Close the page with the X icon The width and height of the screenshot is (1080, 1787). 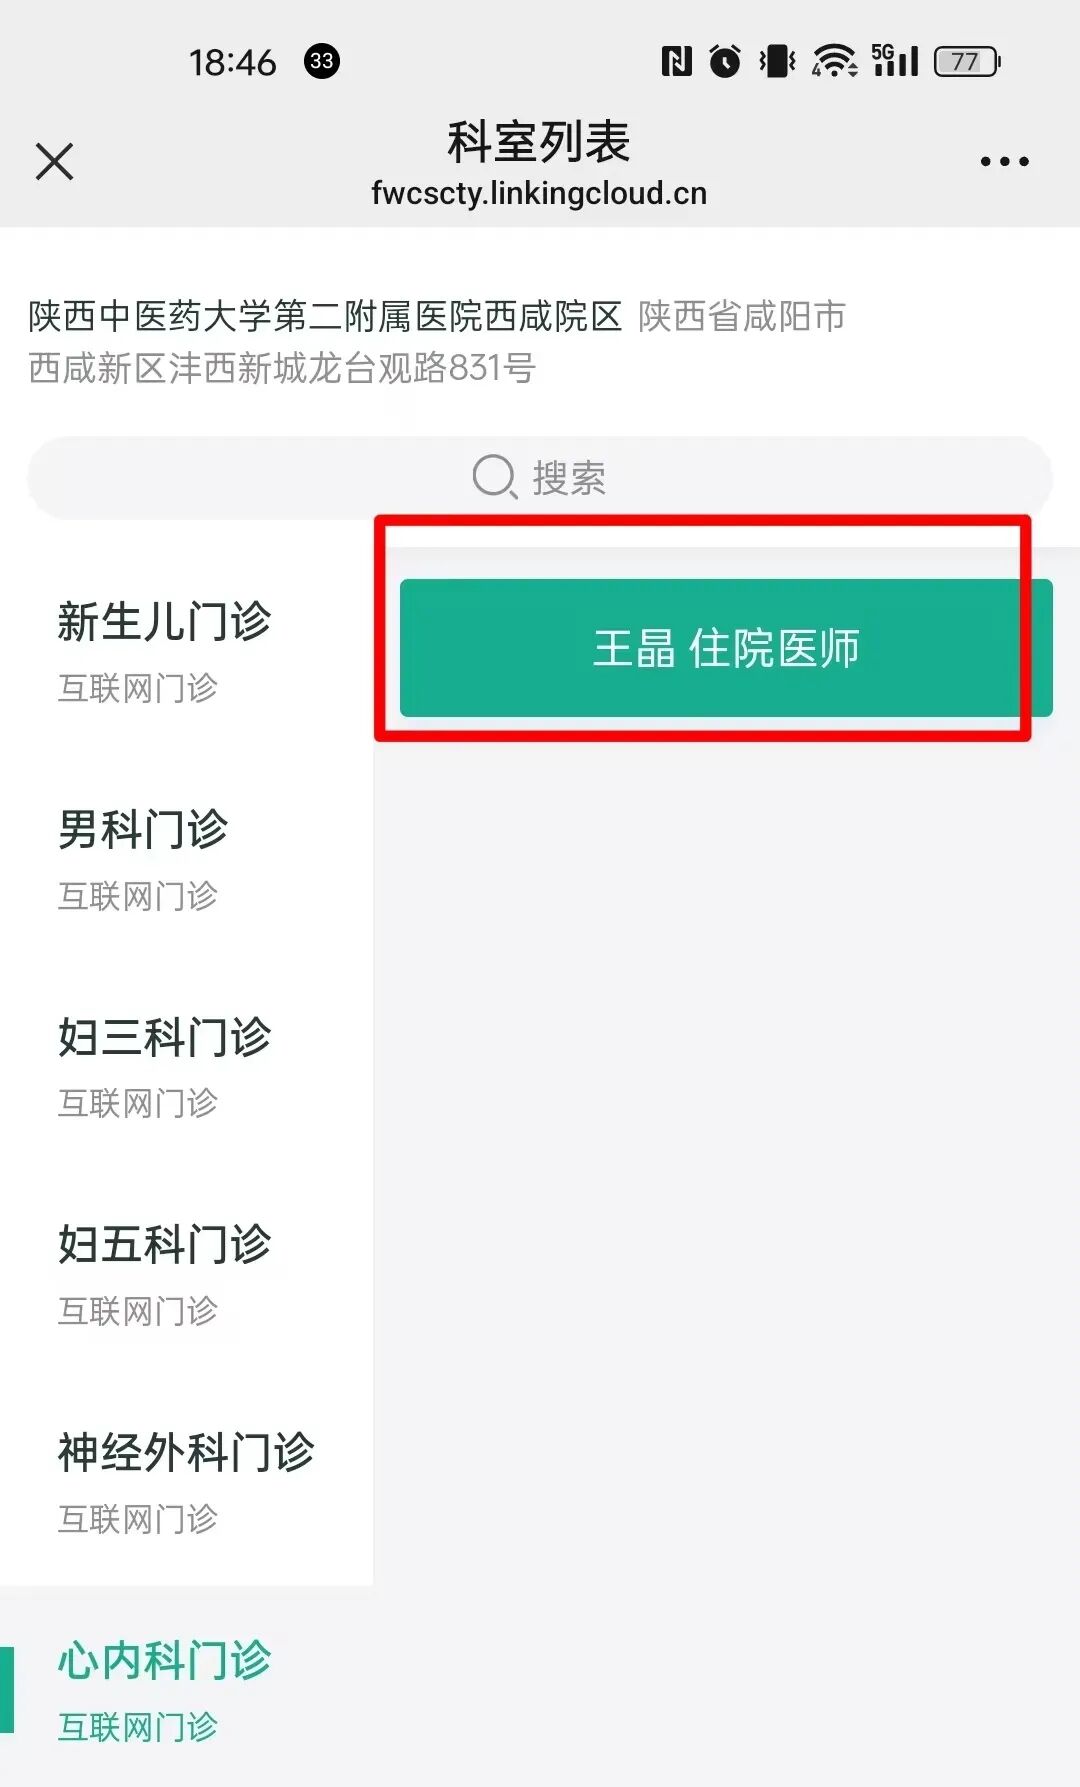click(x=54, y=161)
